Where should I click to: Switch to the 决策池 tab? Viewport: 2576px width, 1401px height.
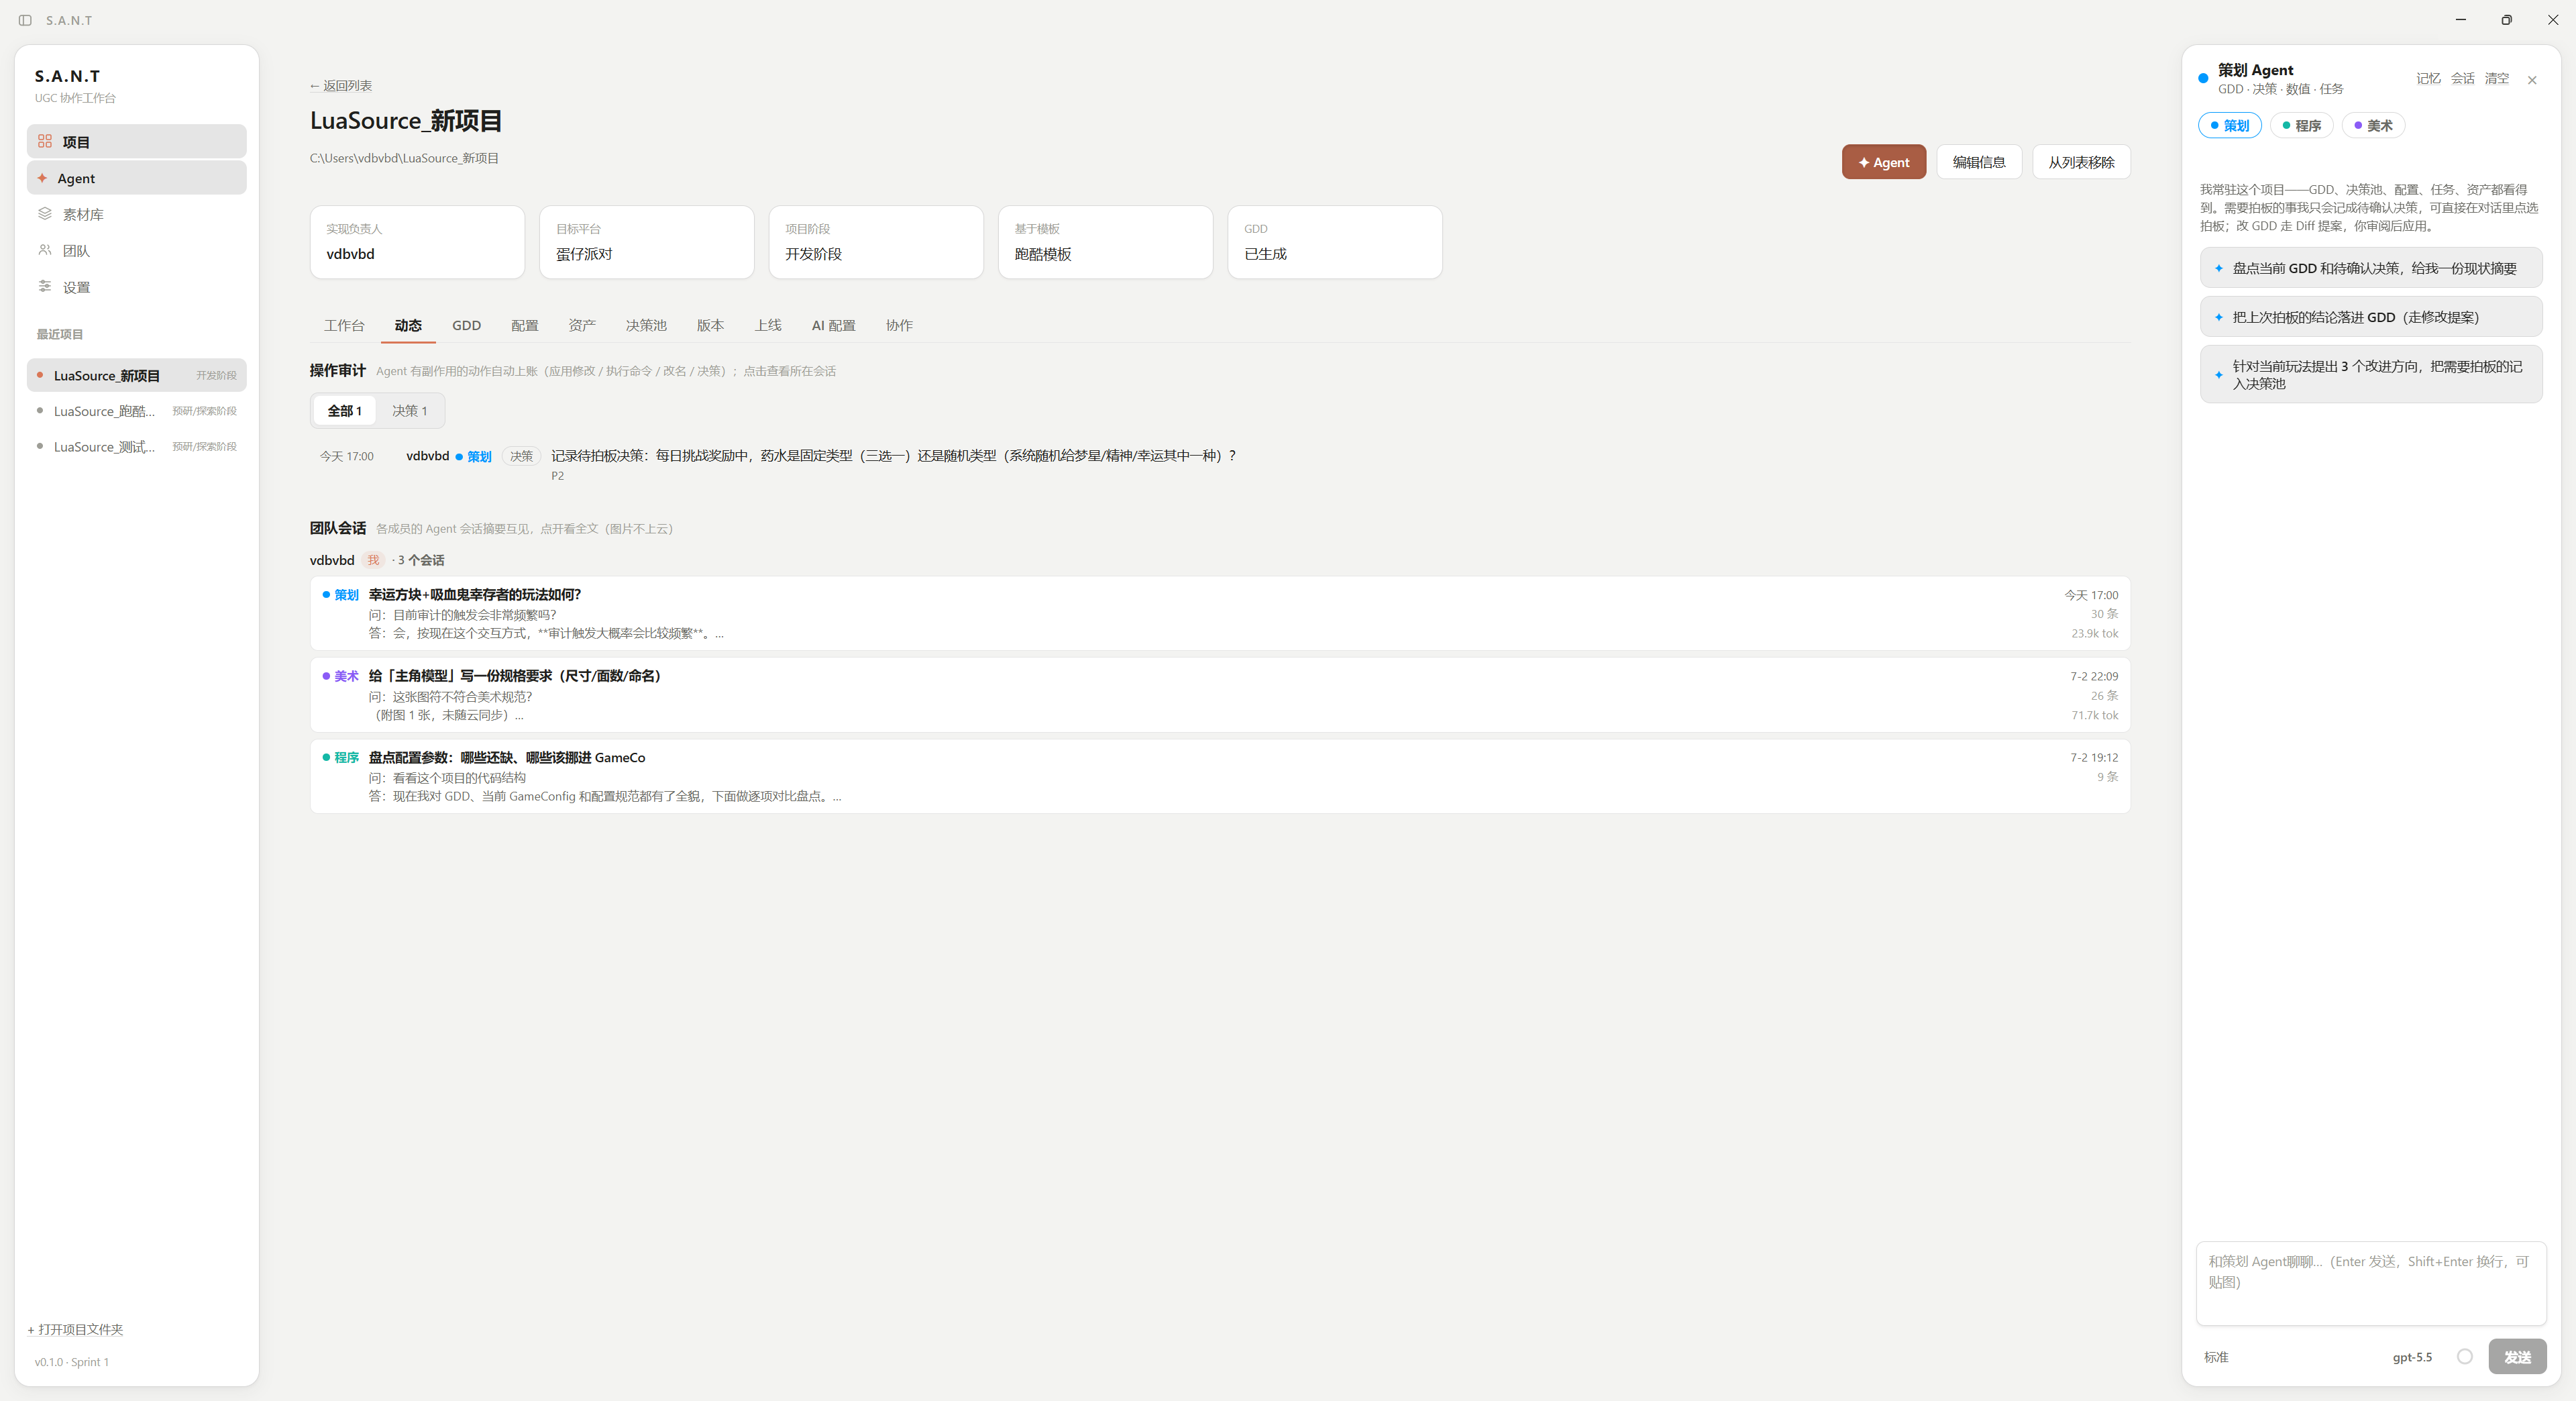646,325
